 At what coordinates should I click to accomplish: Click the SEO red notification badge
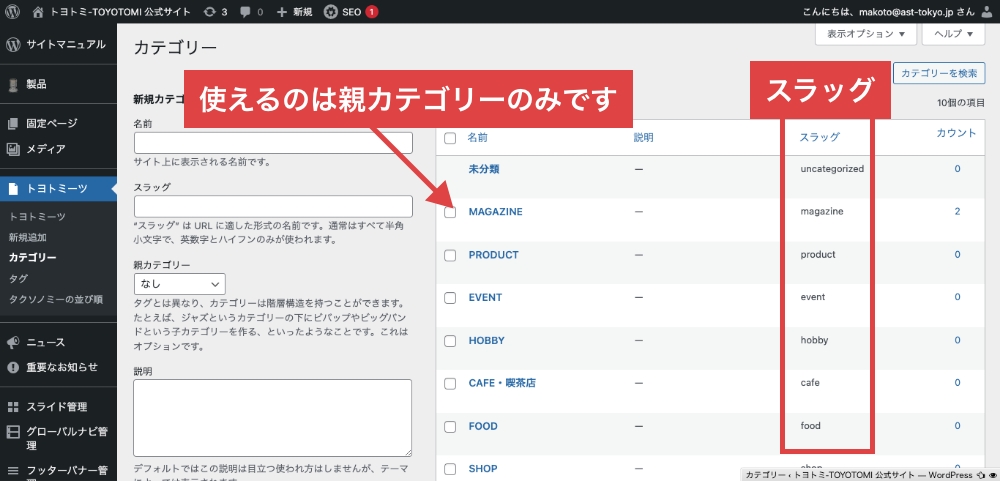[372, 11]
